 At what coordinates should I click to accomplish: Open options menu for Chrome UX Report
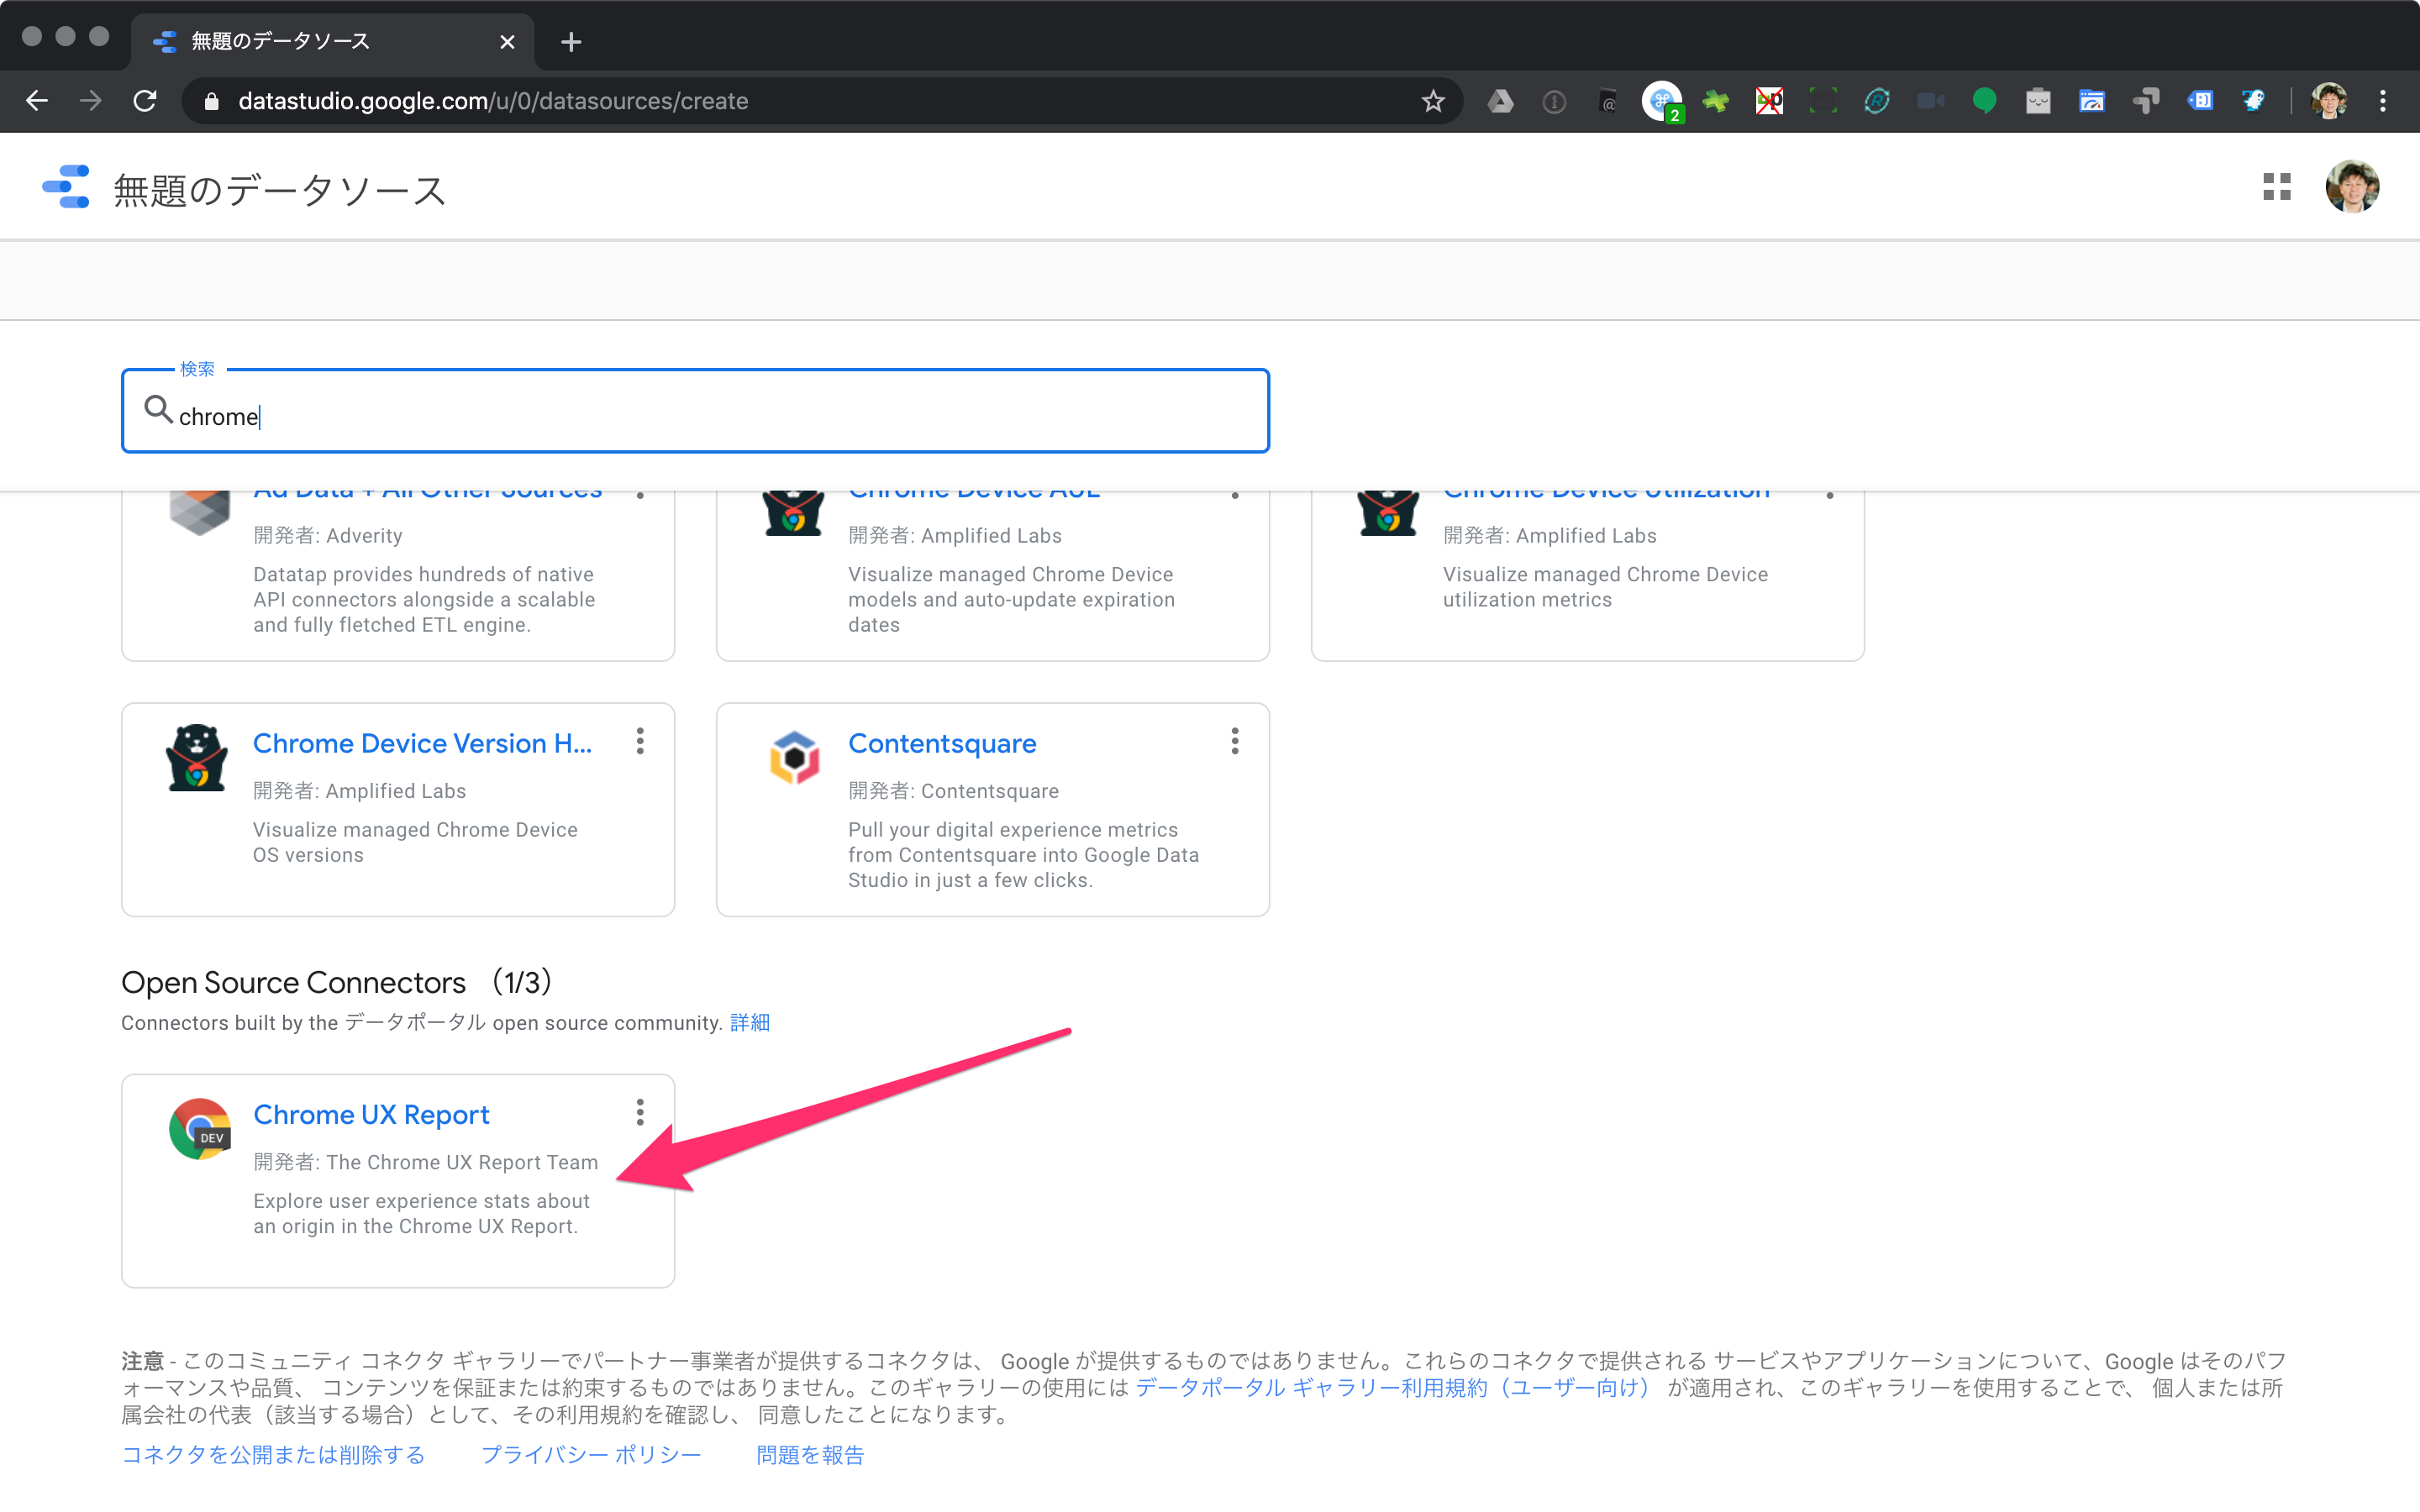[x=640, y=1112]
